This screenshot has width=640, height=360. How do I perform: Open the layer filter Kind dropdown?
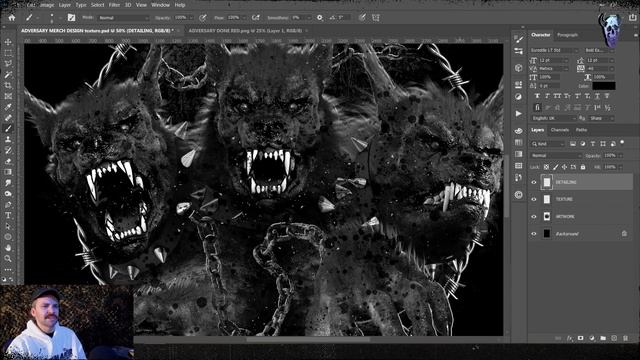pos(548,144)
